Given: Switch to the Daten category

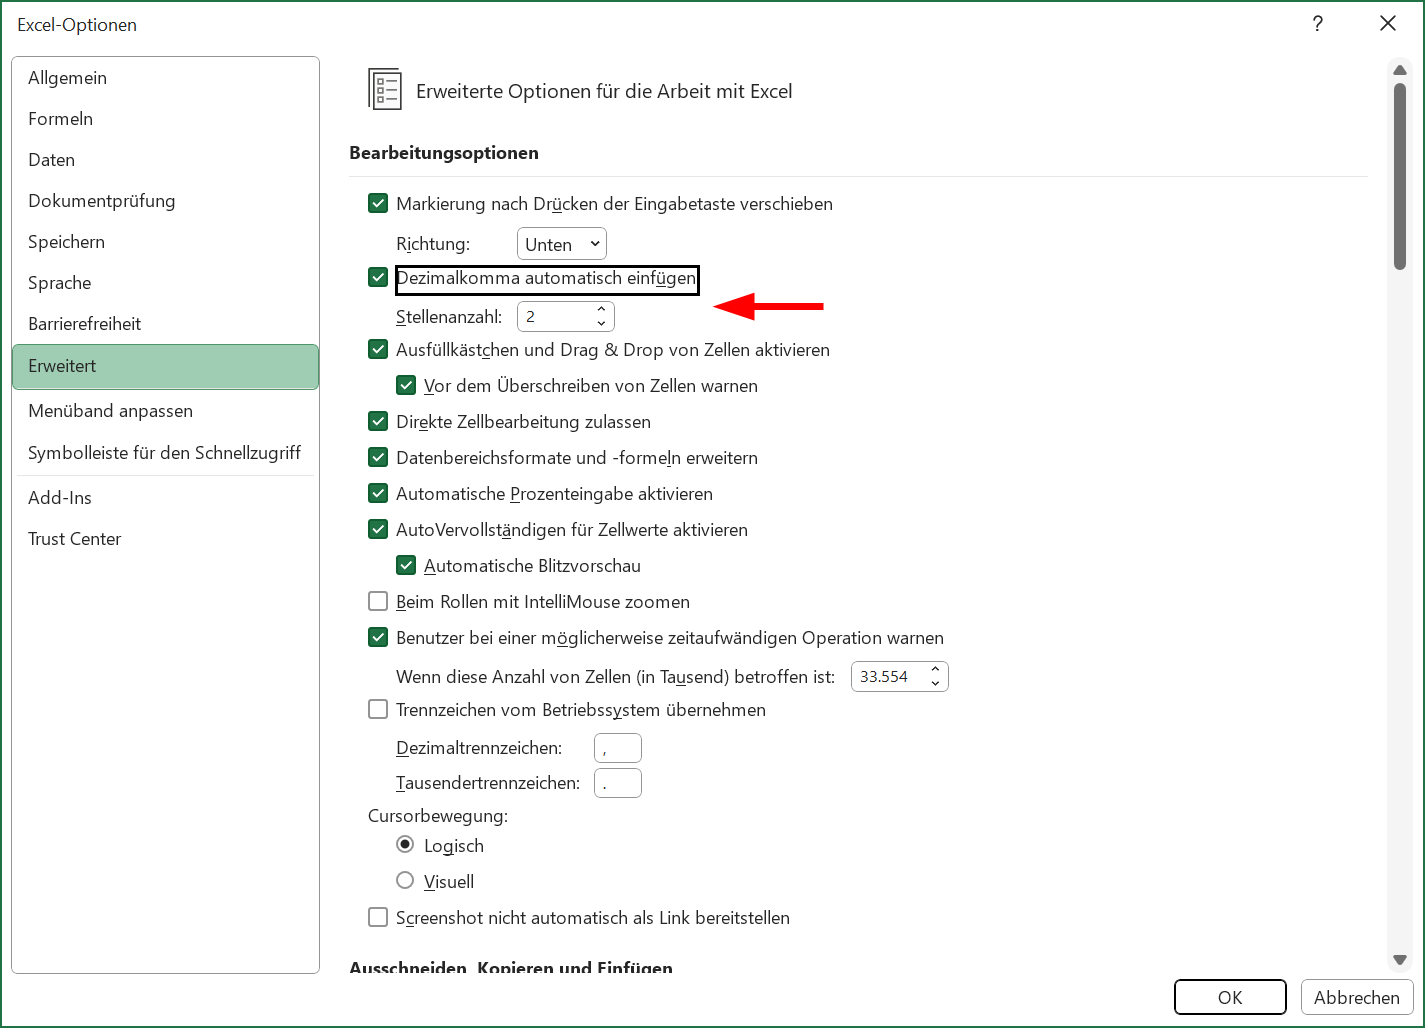Looking at the screenshot, I should click(x=166, y=160).
